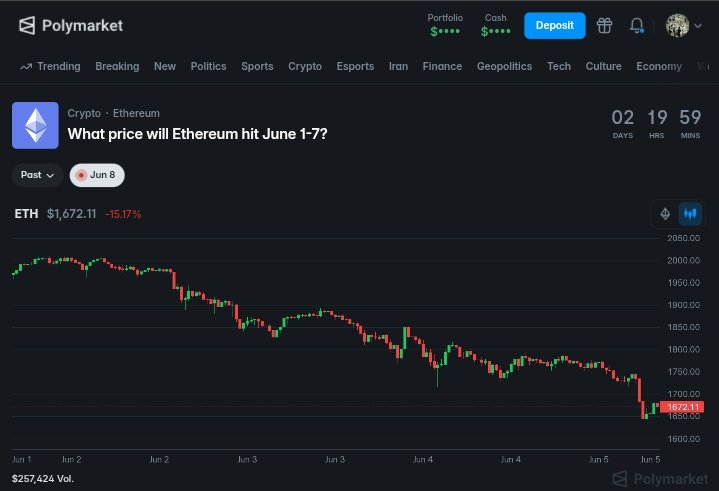The width and height of the screenshot is (719, 491).
Task: Click the Ethereum market logo tile
Action: [x=35, y=125]
